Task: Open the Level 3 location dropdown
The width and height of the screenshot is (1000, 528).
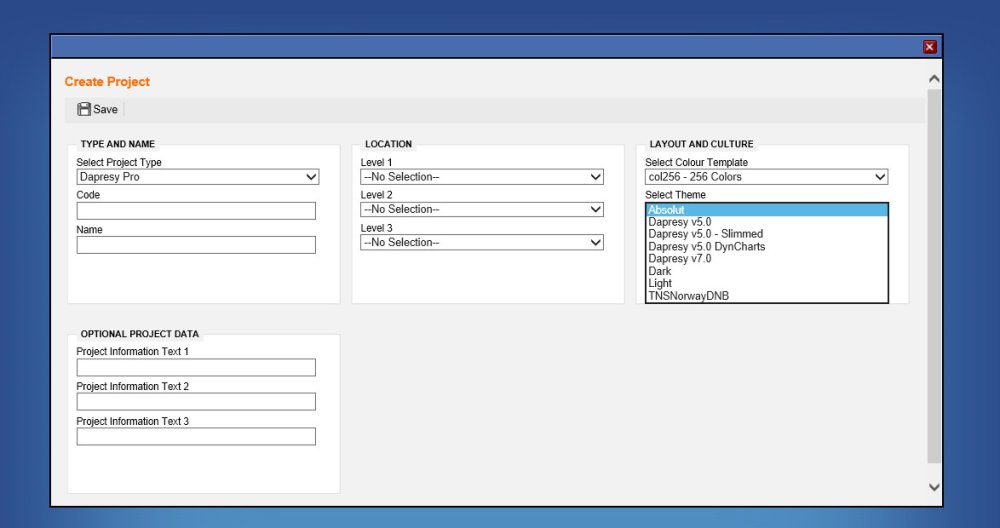Action: pos(482,242)
